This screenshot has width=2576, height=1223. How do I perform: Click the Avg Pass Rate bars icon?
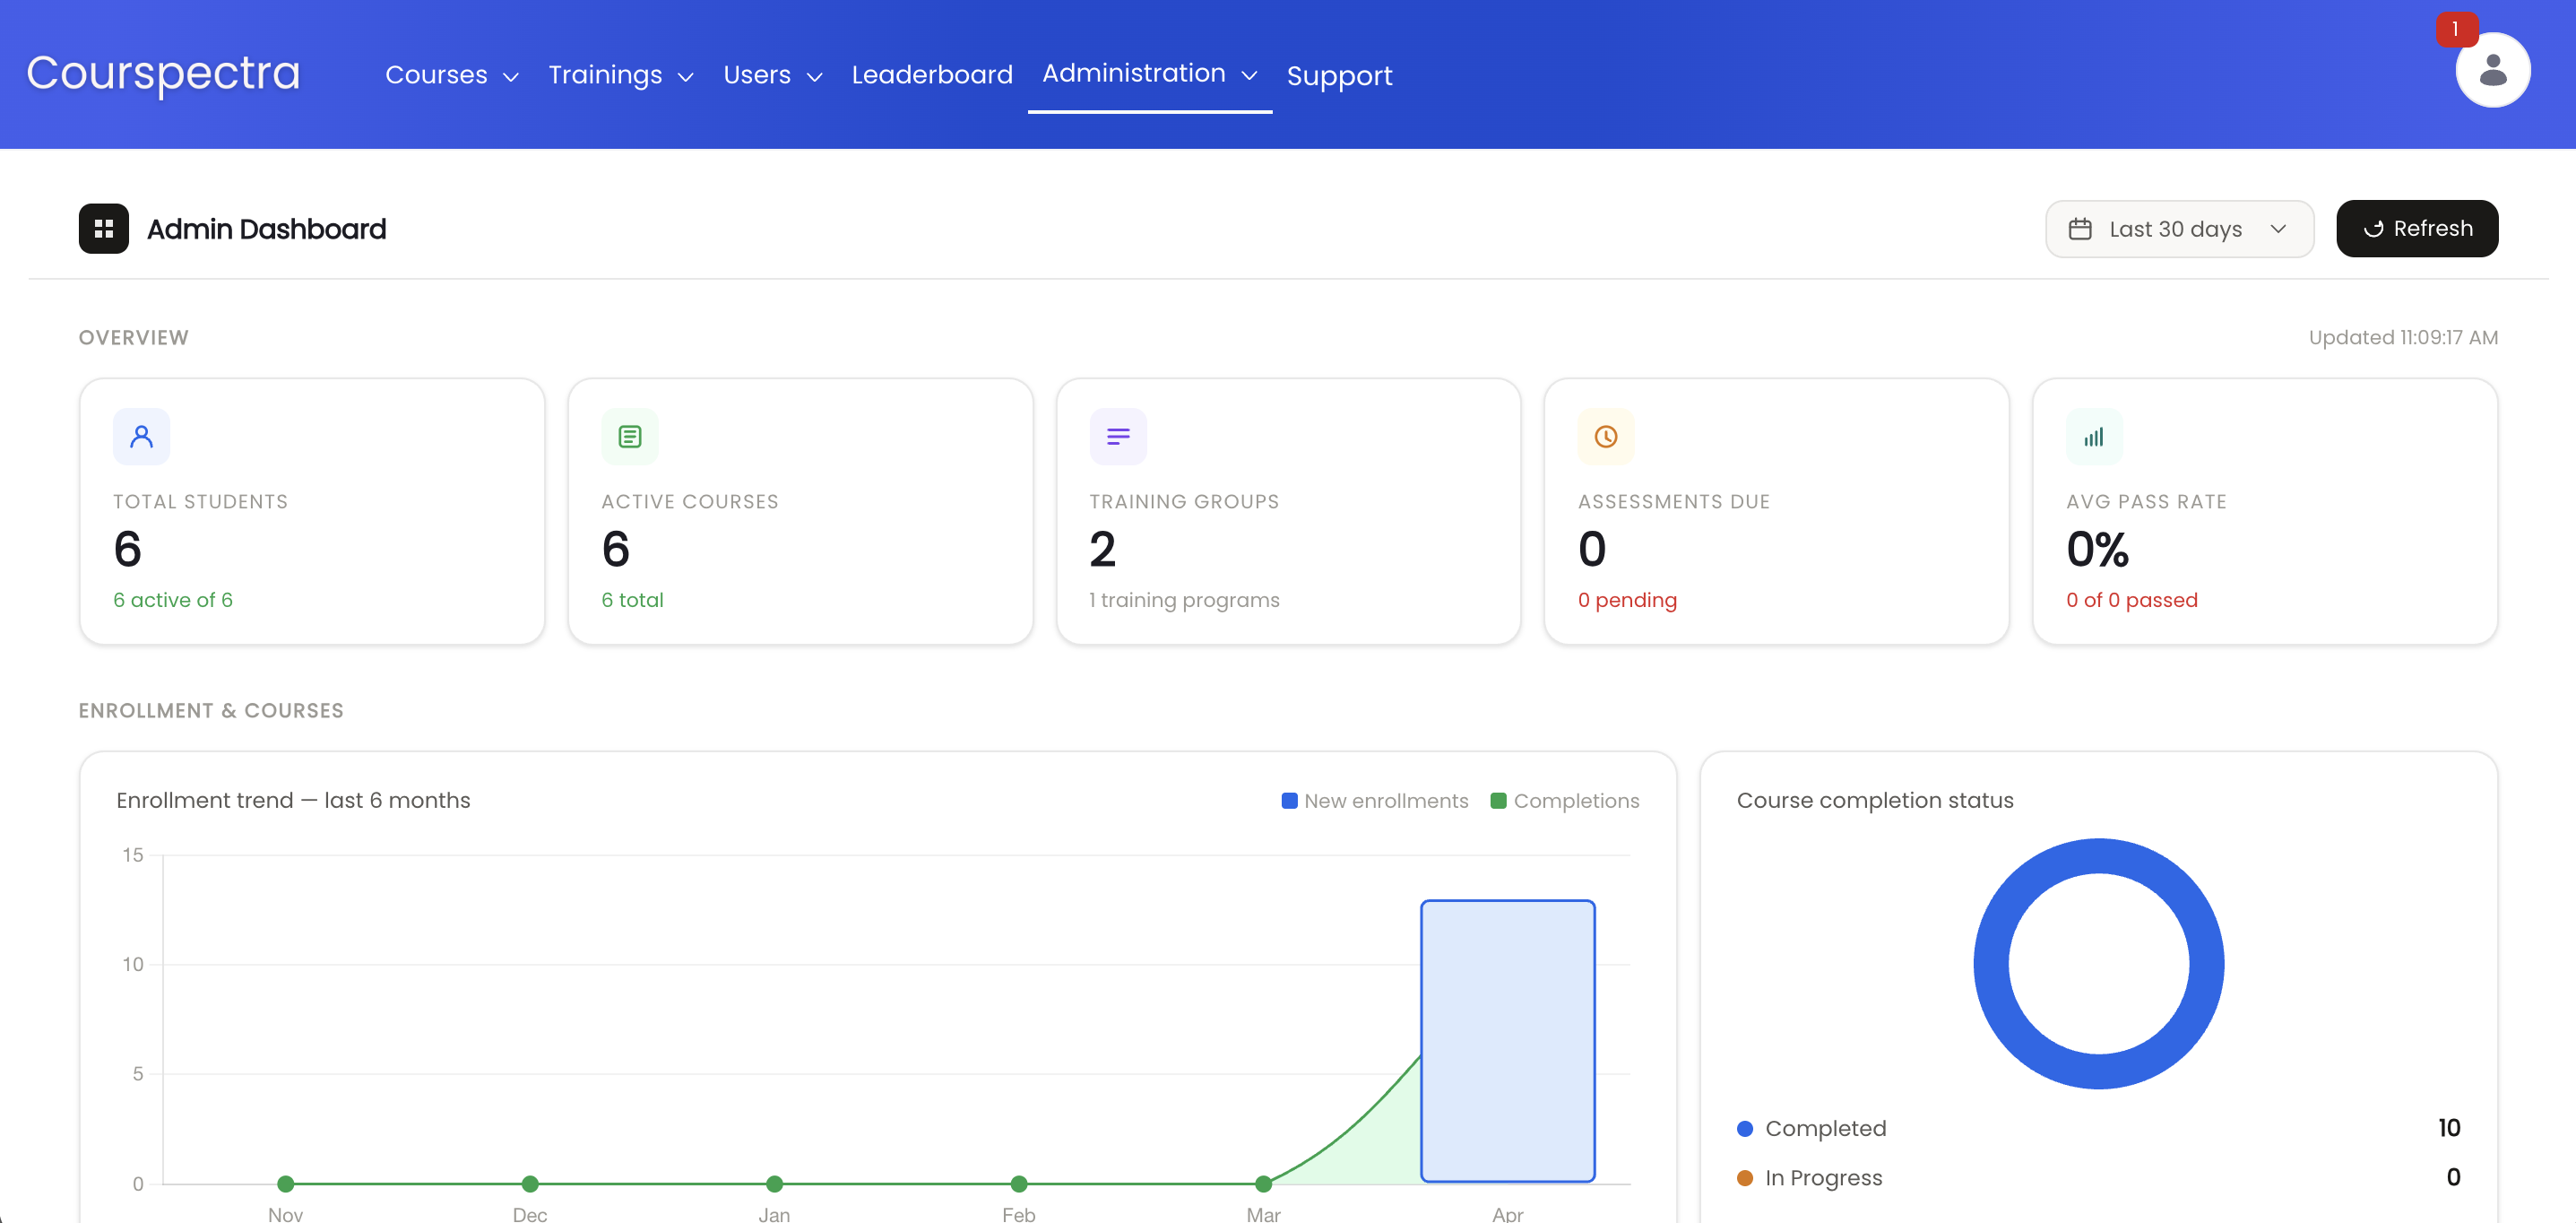point(2094,437)
